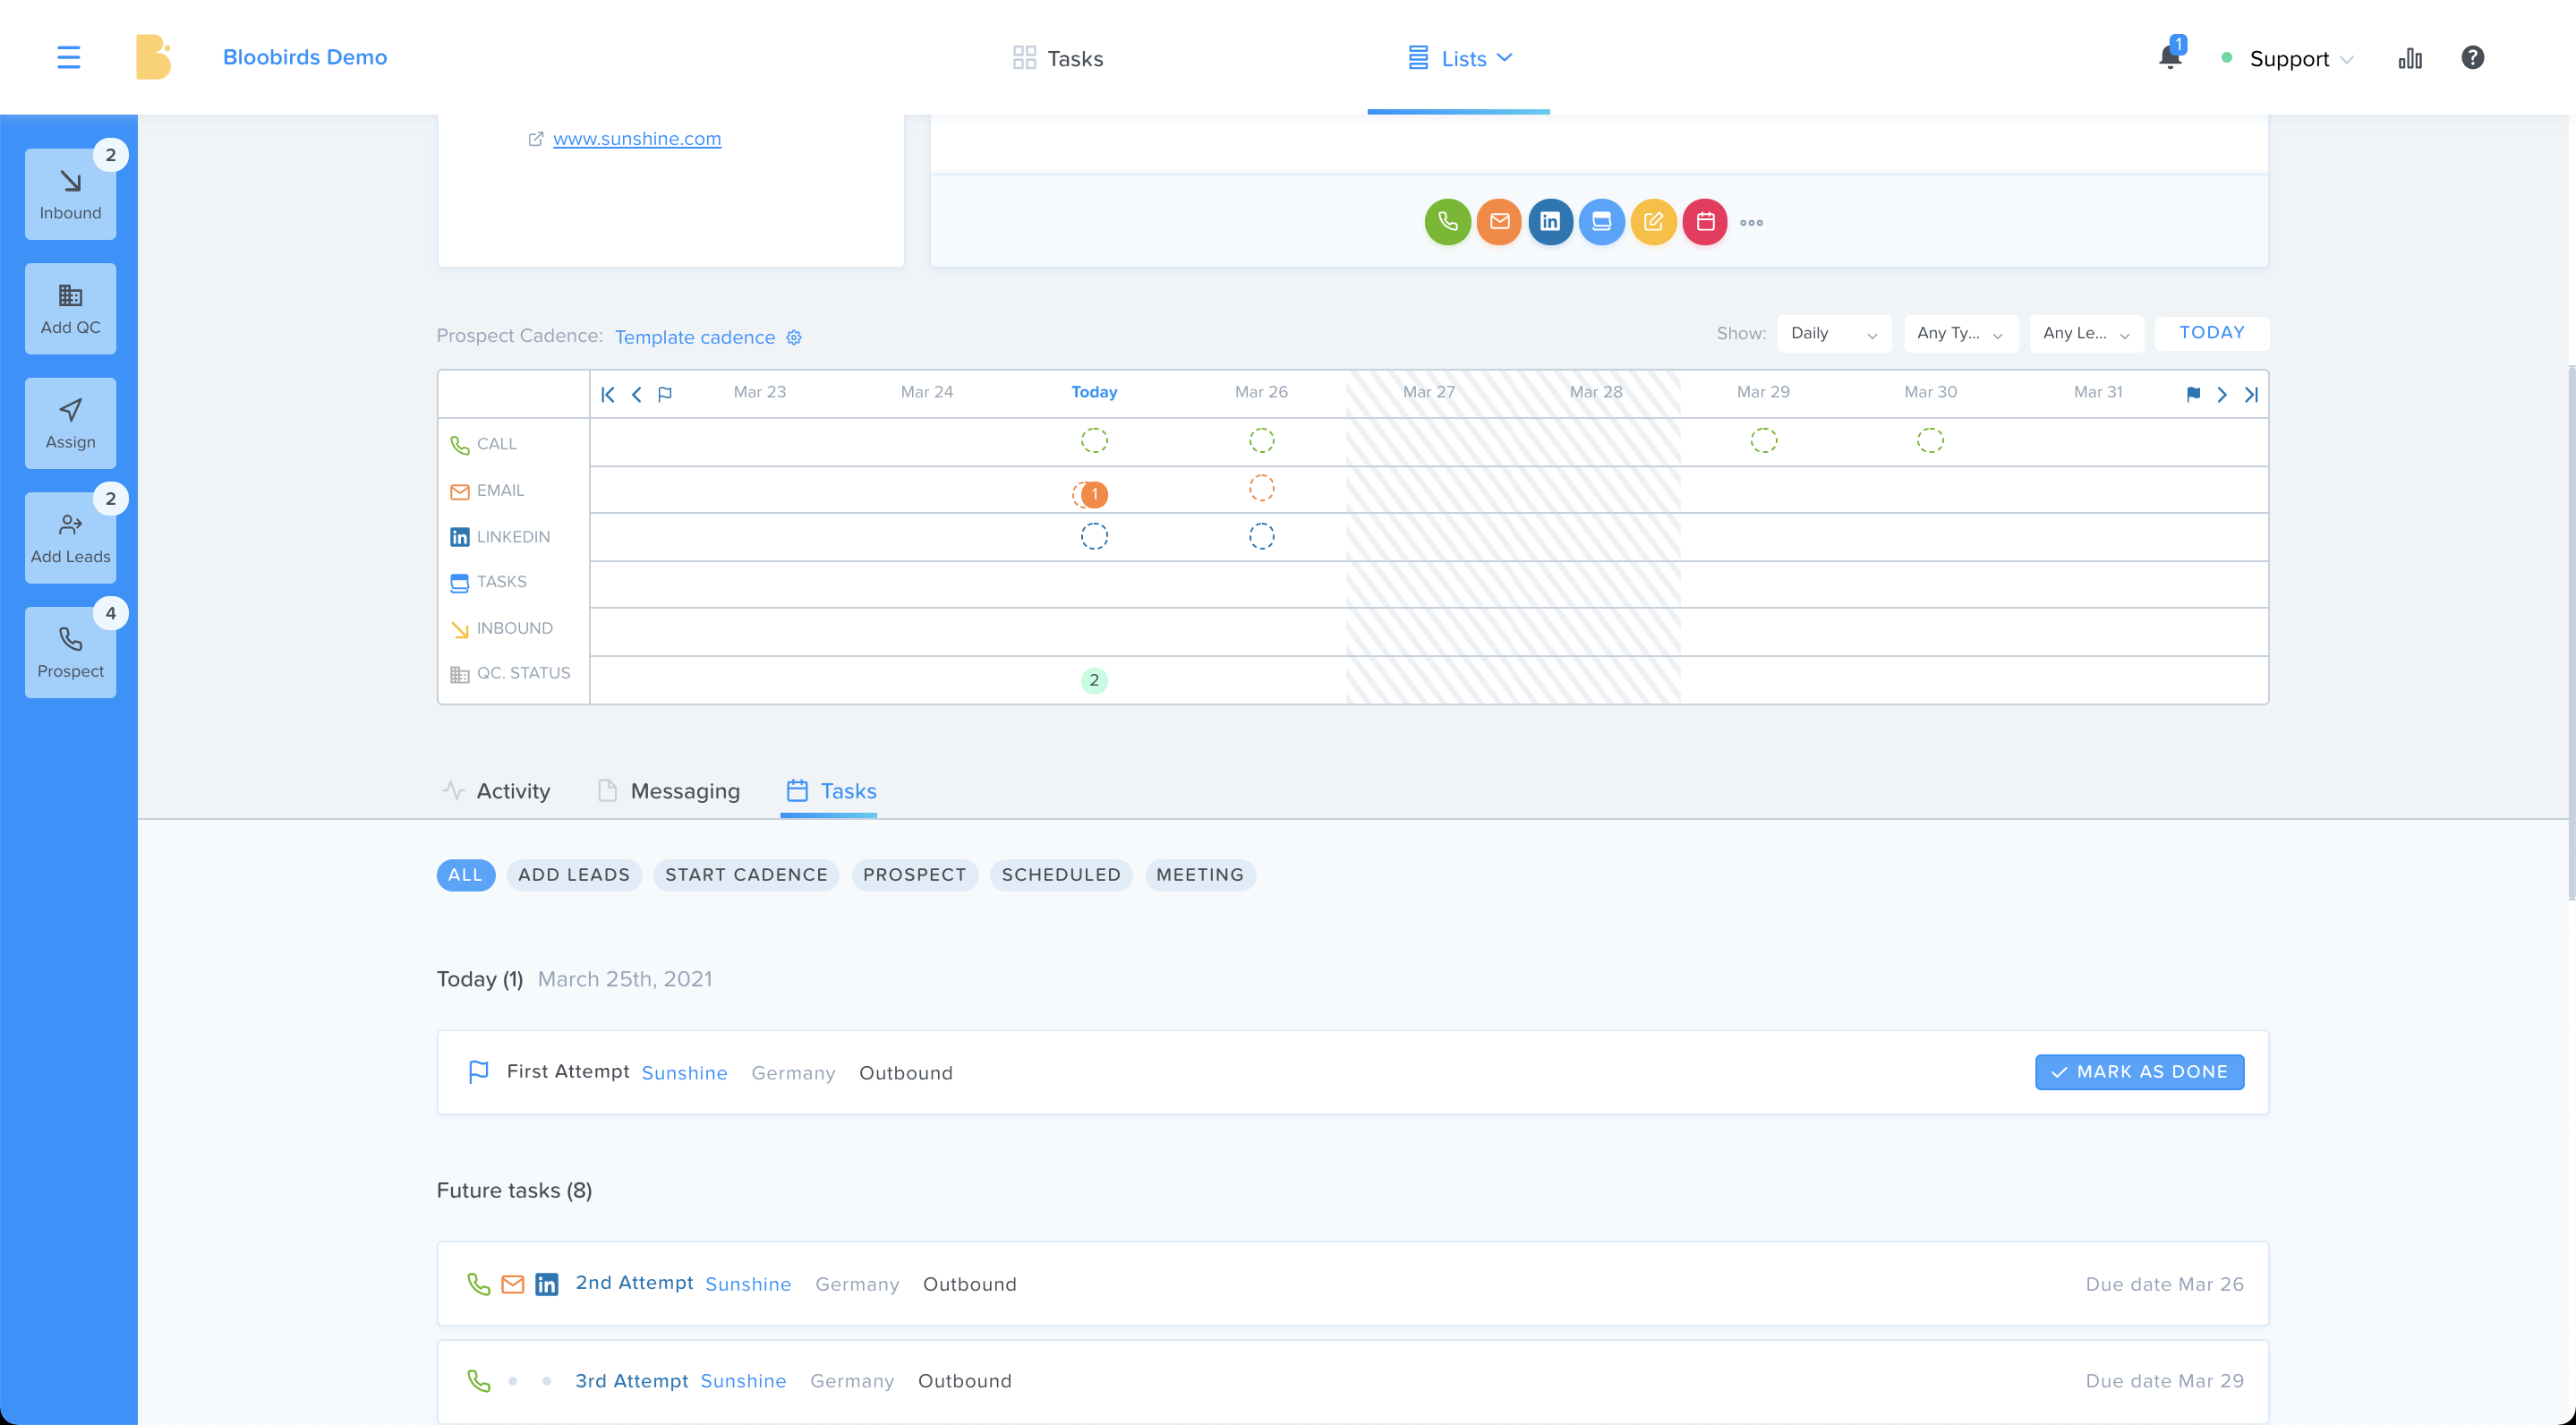The width and height of the screenshot is (2576, 1425).
Task: Click the call marker on Today
Action: click(1094, 440)
